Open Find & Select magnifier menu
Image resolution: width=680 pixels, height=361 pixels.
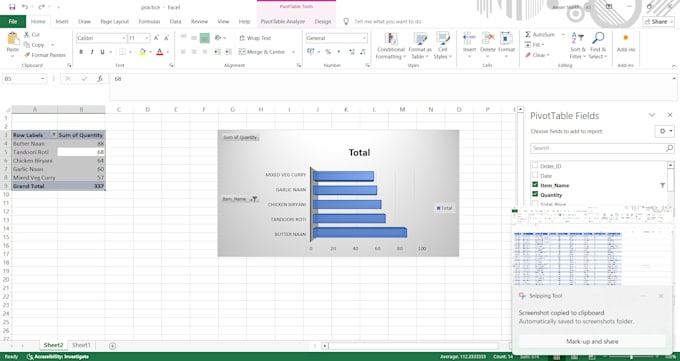click(598, 45)
